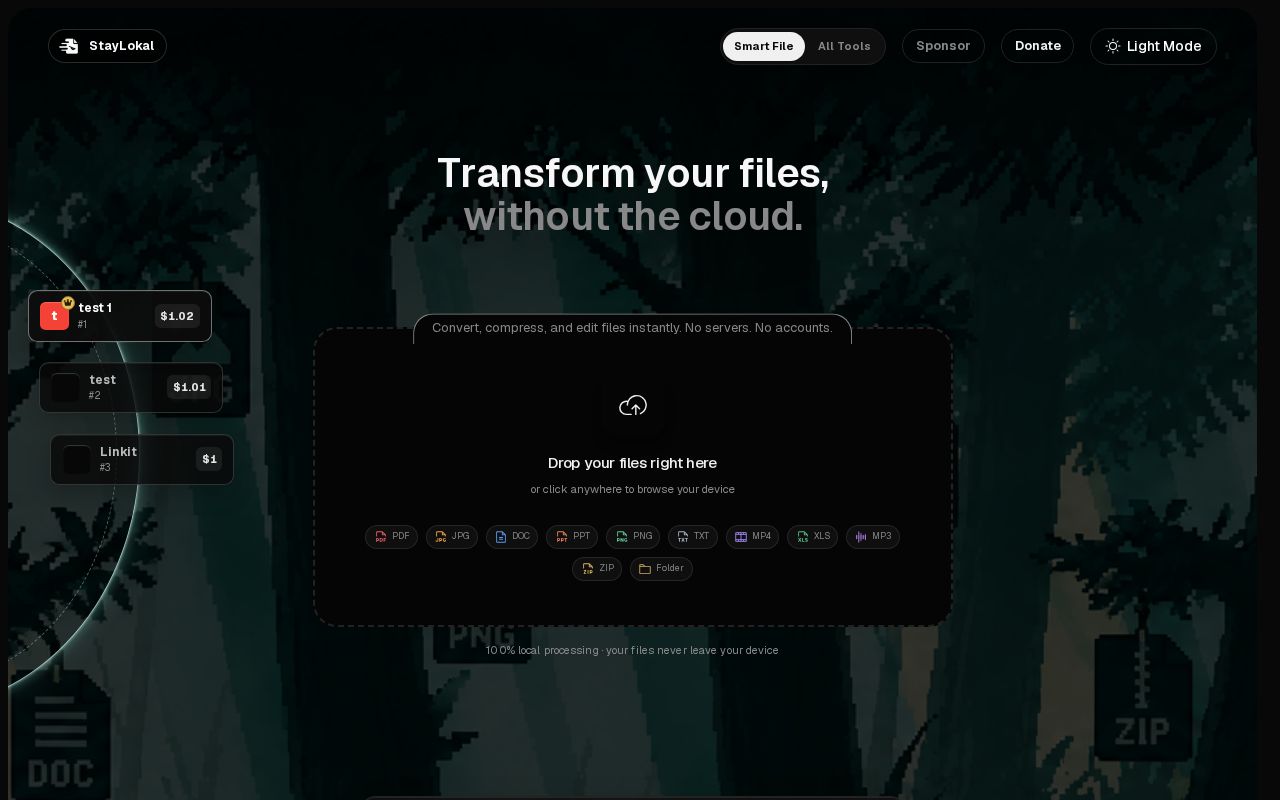Select the MP4 file type chip

pos(752,537)
